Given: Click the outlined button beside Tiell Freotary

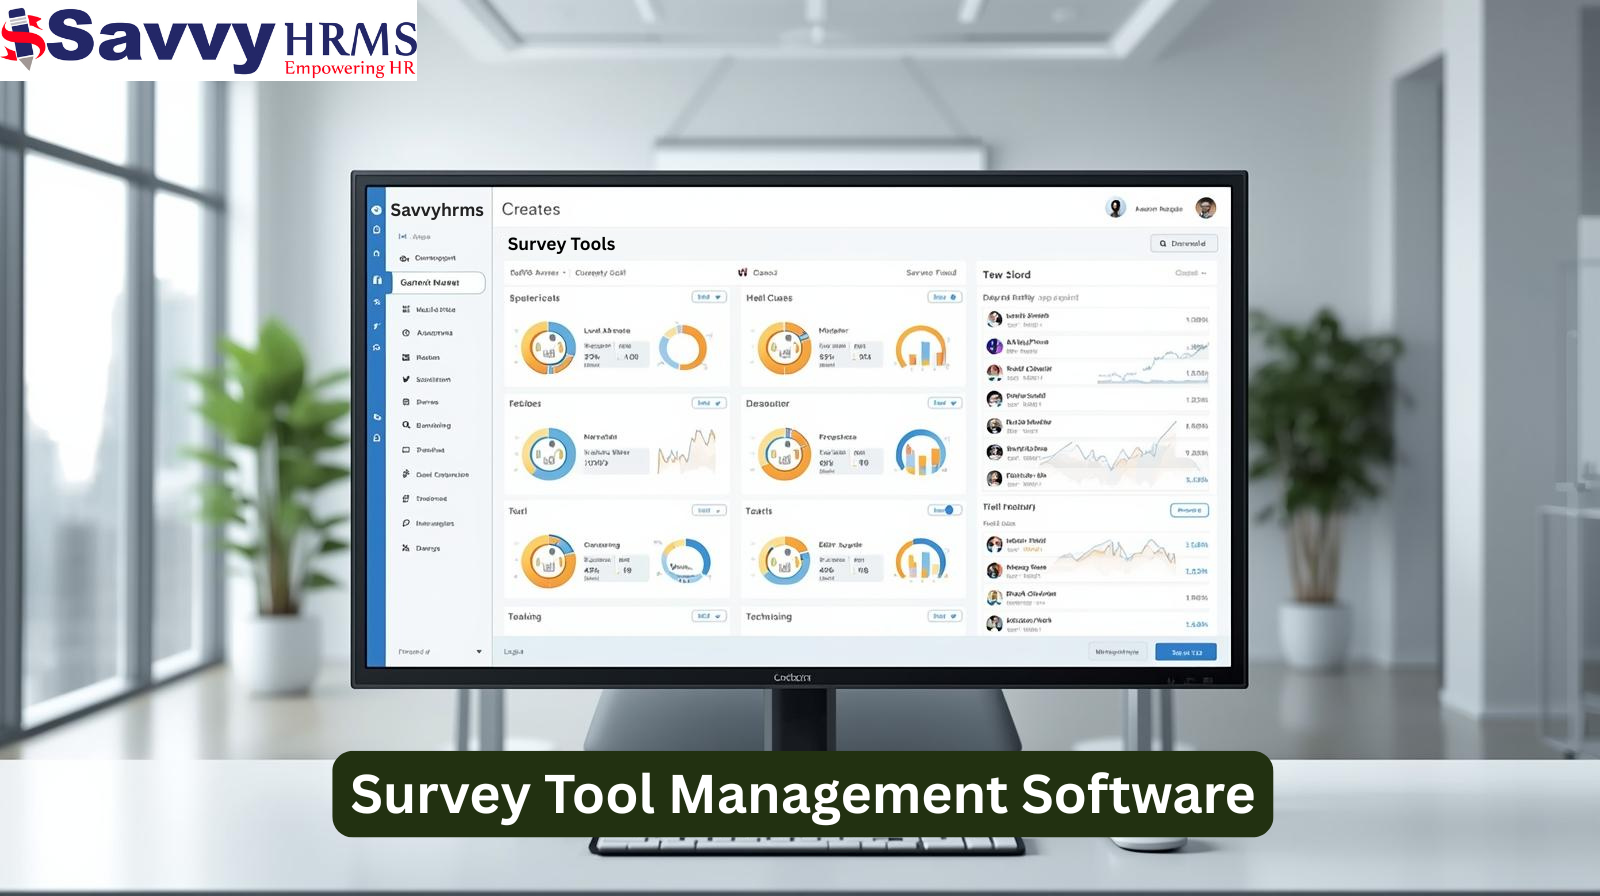Looking at the screenshot, I should pos(1190,510).
